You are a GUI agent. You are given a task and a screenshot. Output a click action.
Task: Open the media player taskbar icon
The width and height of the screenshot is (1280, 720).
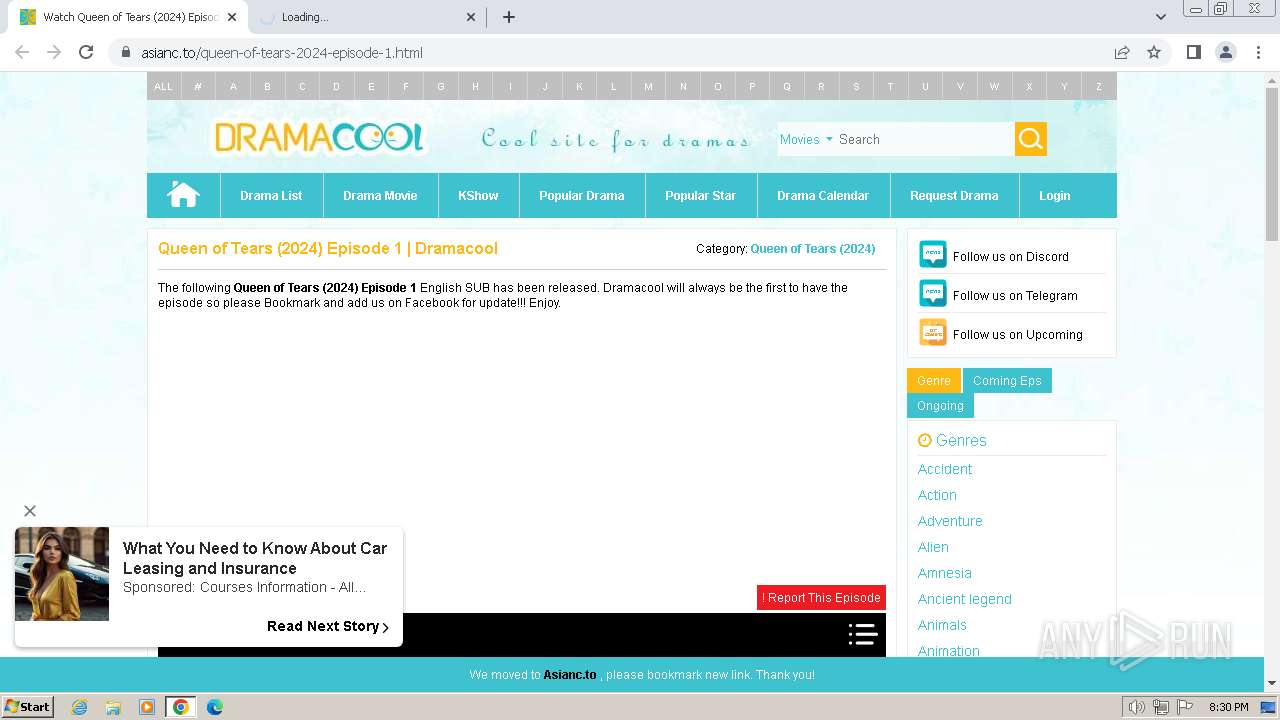click(x=147, y=707)
